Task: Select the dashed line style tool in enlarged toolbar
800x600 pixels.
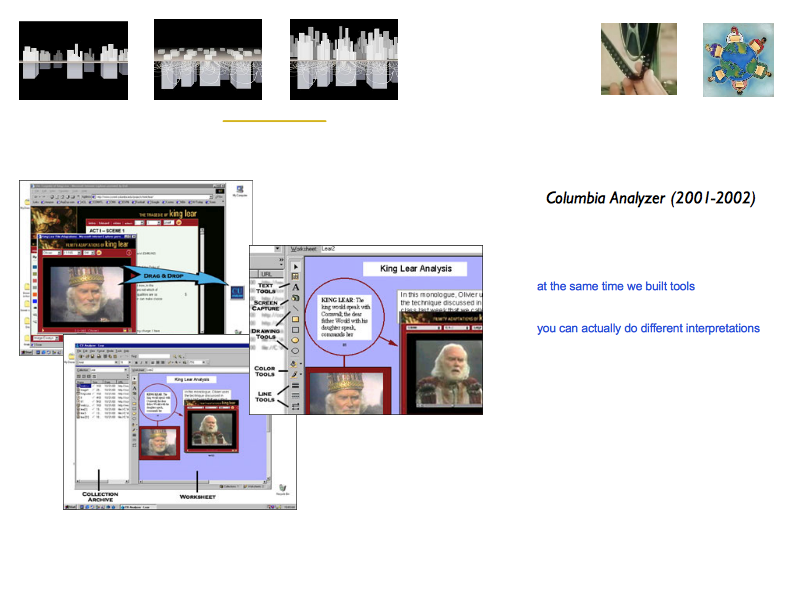Action: (295, 396)
